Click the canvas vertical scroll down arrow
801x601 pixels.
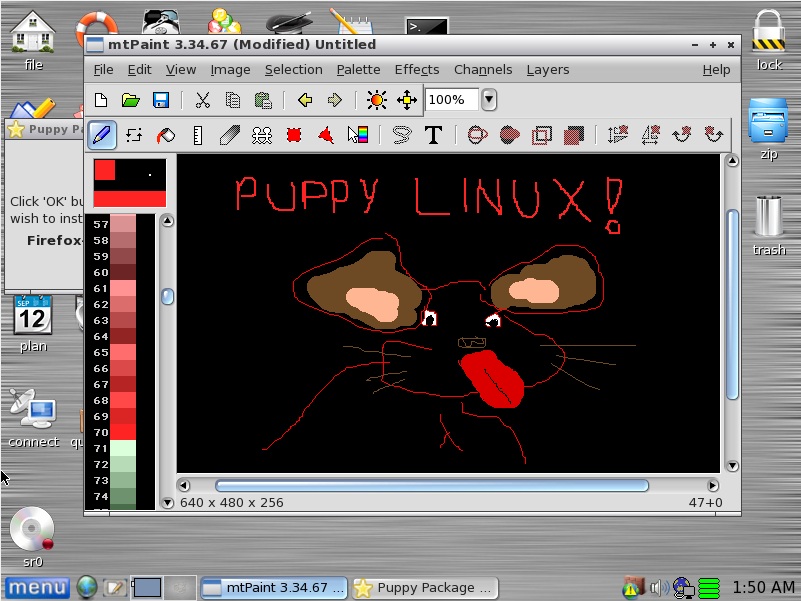click(x=732, y=466)
